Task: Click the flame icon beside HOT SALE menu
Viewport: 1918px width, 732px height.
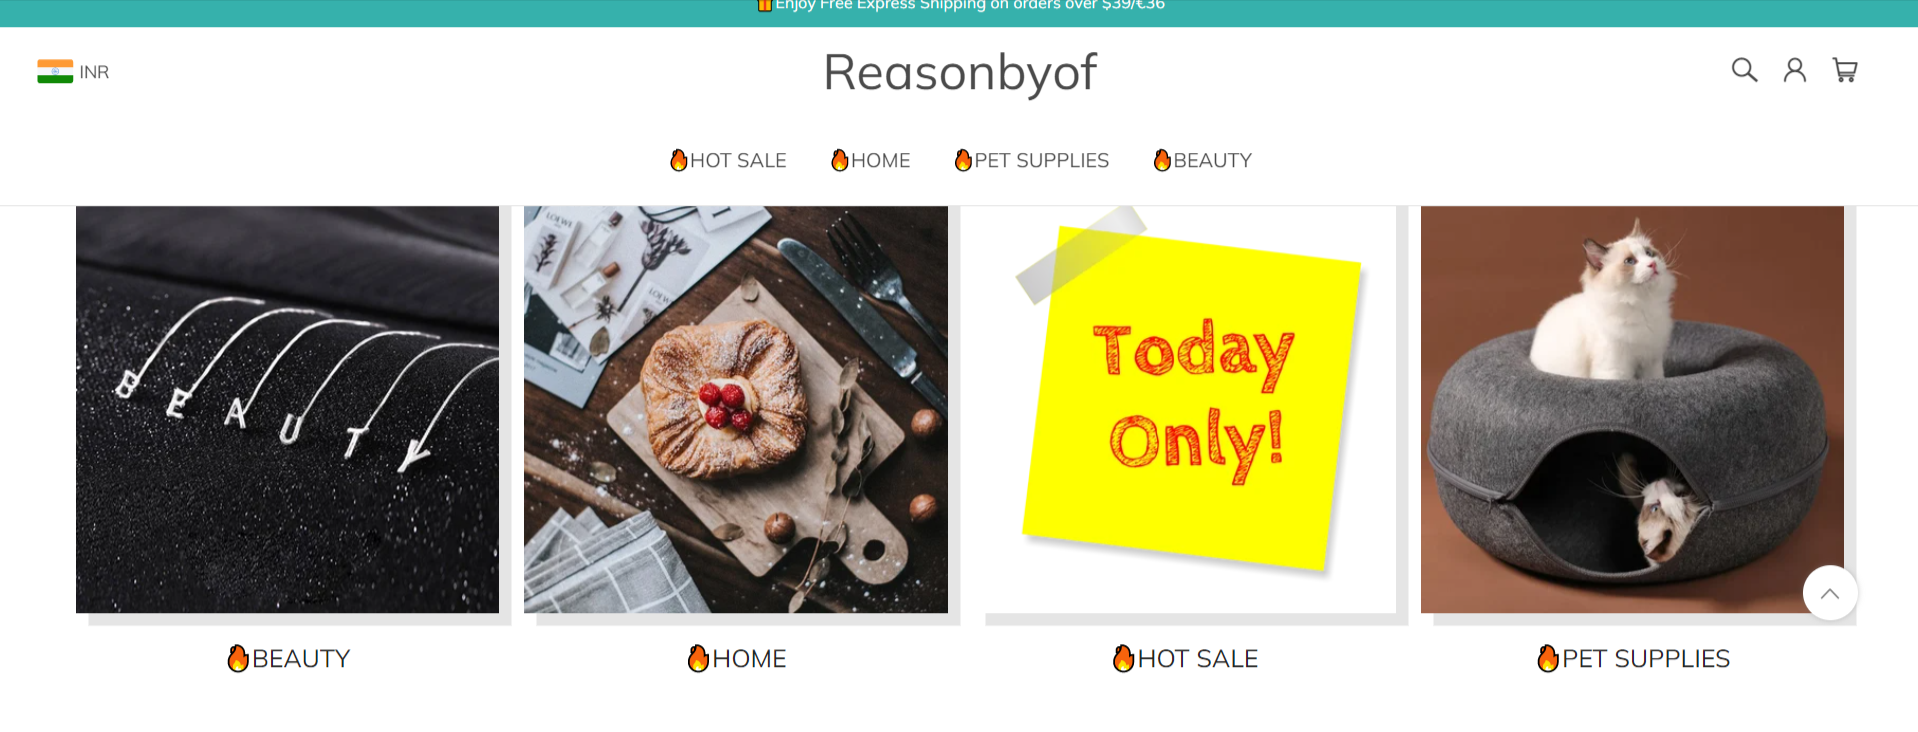Action: pyautogui.click(x=679, y=160)
